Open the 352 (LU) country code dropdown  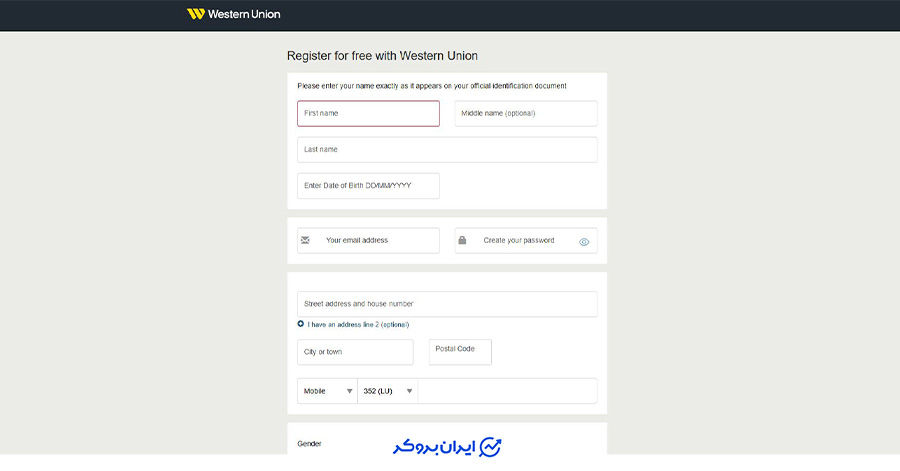coord(387,391)
